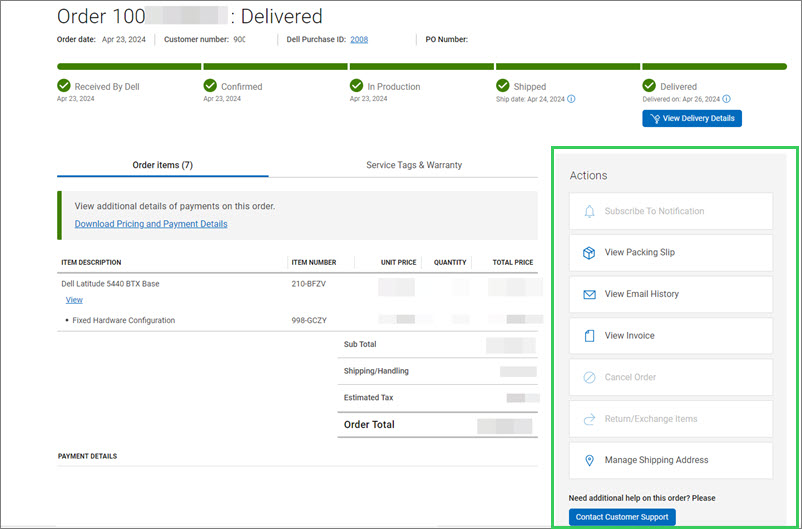
Task: Expand the View link under Dell Latitude 5440
Action: pos(74,300)
